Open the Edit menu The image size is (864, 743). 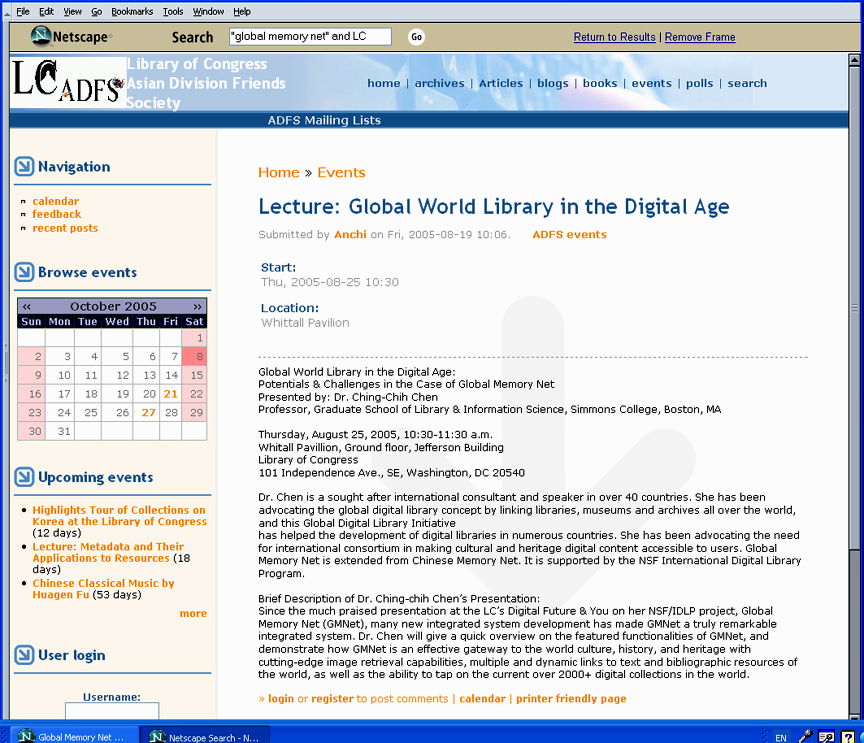pyautogui.click(x=46, y=11)
